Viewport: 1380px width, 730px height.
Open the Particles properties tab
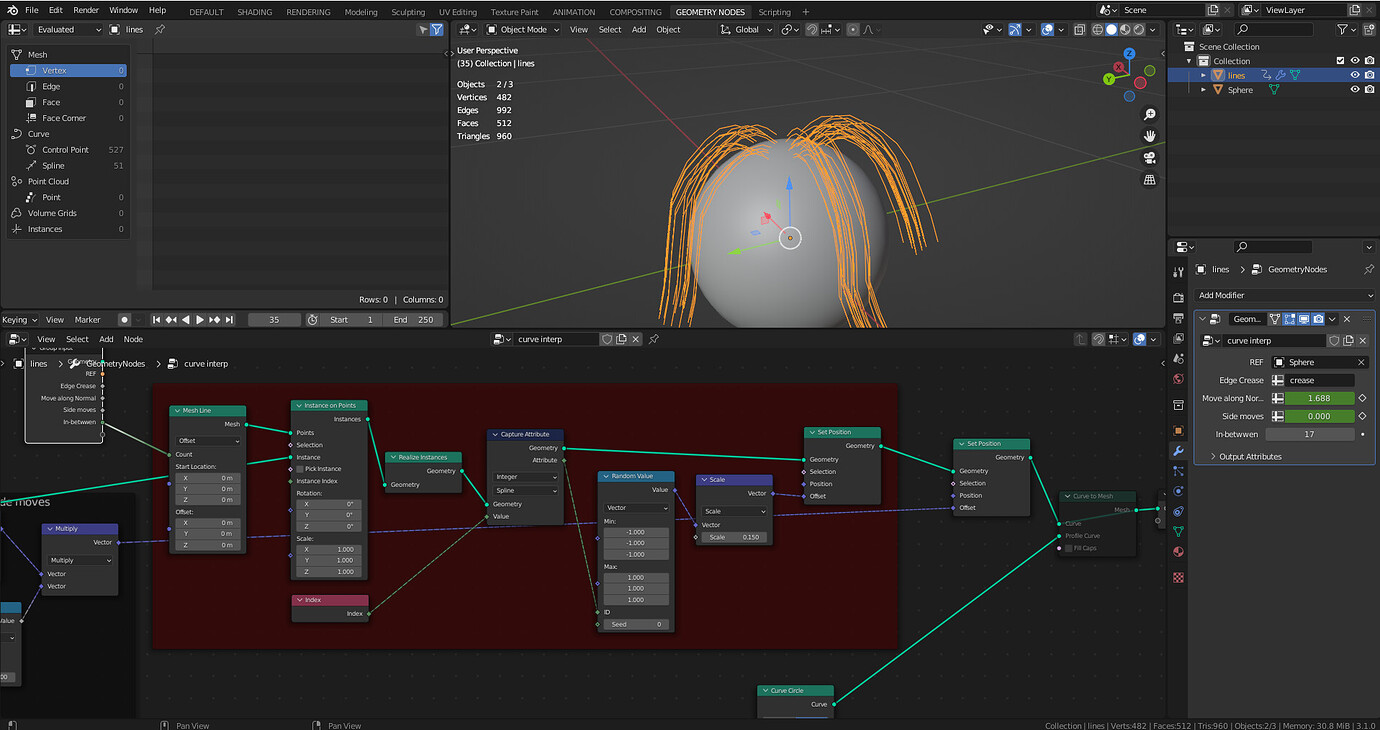[x=1178, y=471]
